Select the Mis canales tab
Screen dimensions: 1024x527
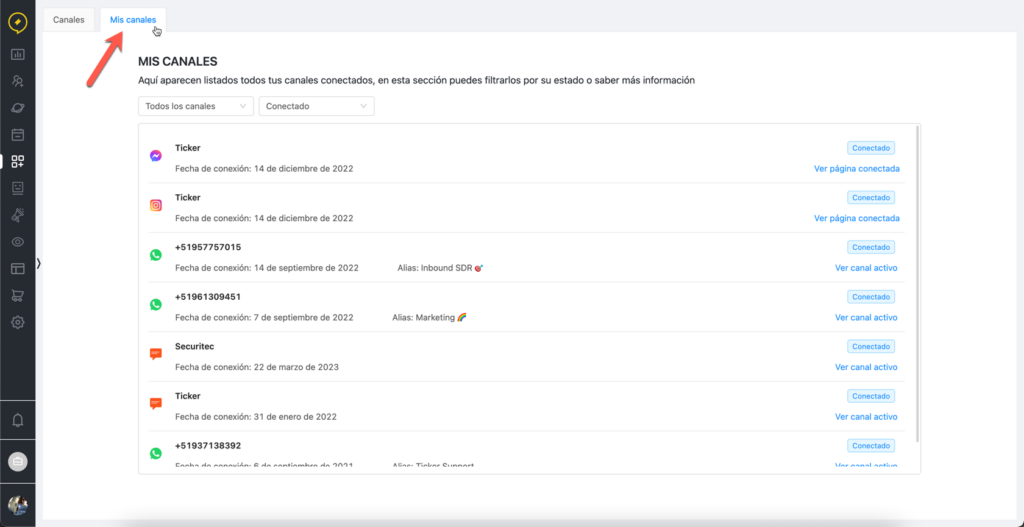132,19
